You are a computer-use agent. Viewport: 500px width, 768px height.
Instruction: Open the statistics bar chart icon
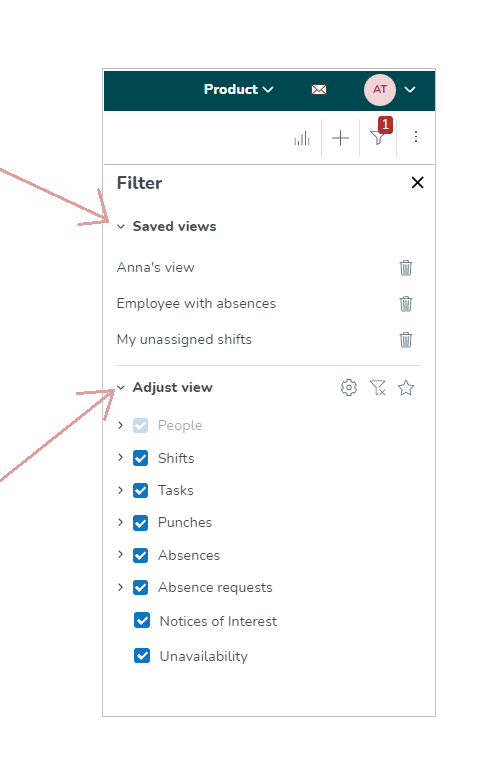pos(302,138)
